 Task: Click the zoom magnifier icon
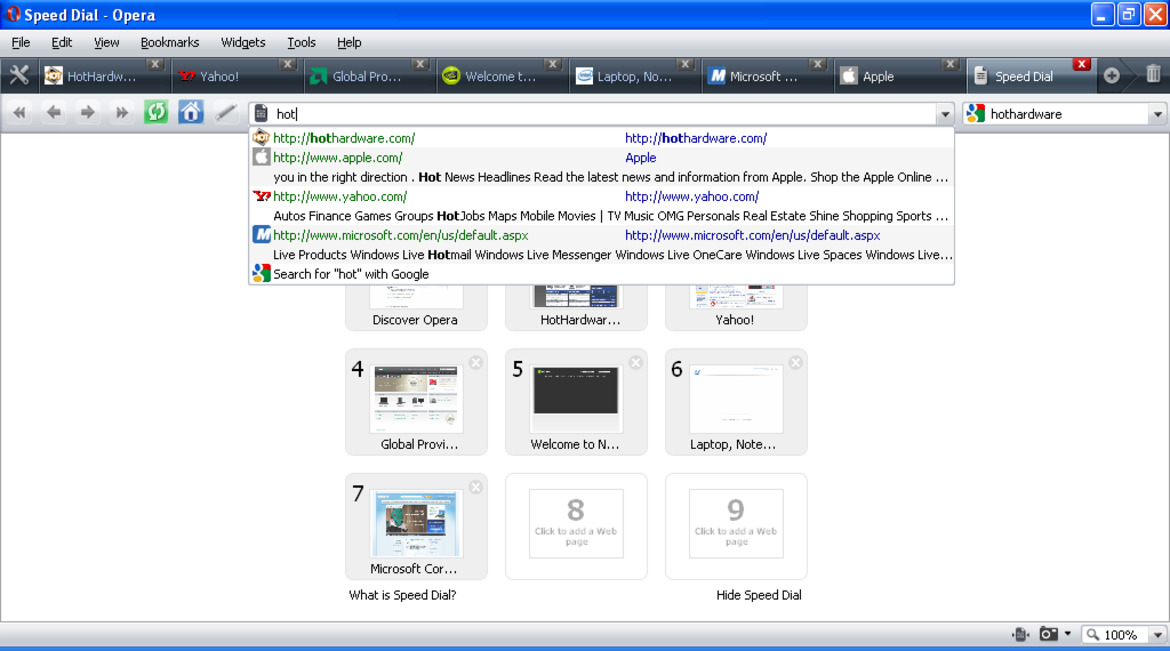click(1092, 635)
